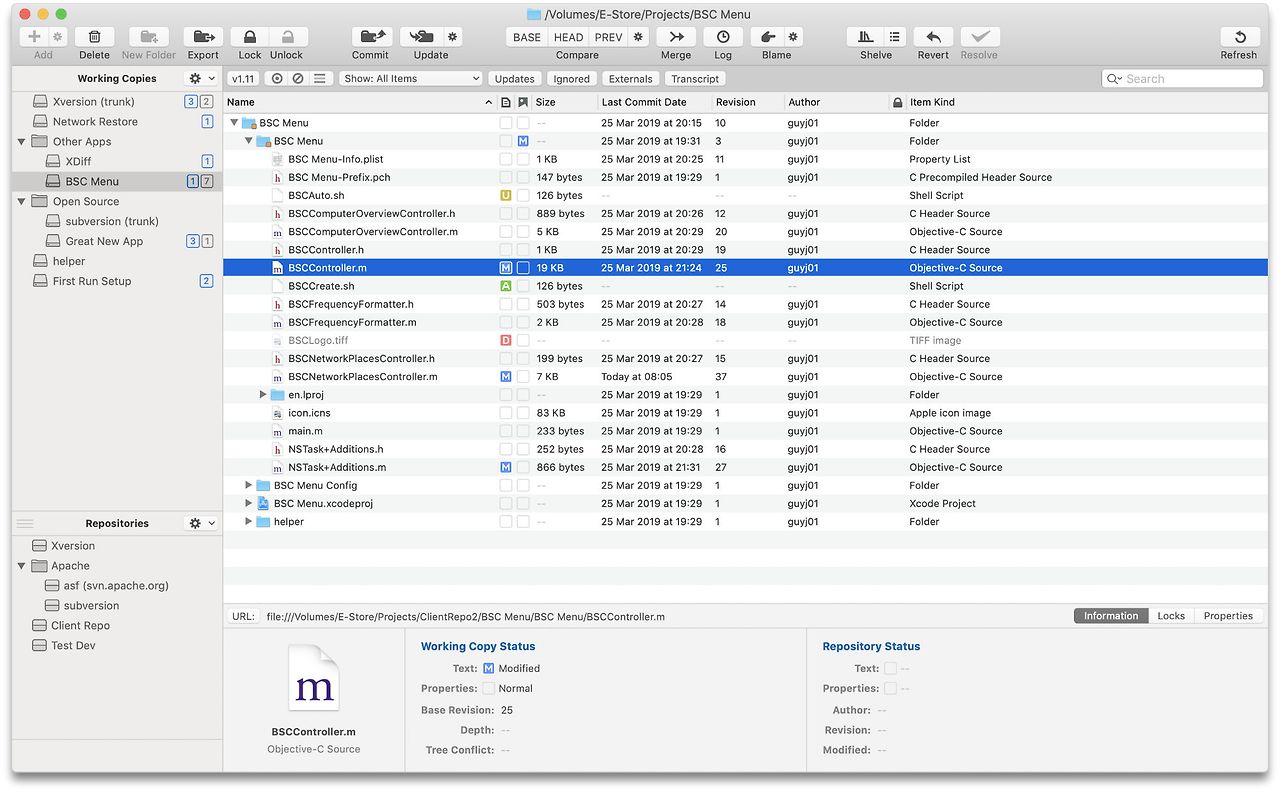Click the Blame hand icon
Viewport: 1280px width, 792px height.
768,37
